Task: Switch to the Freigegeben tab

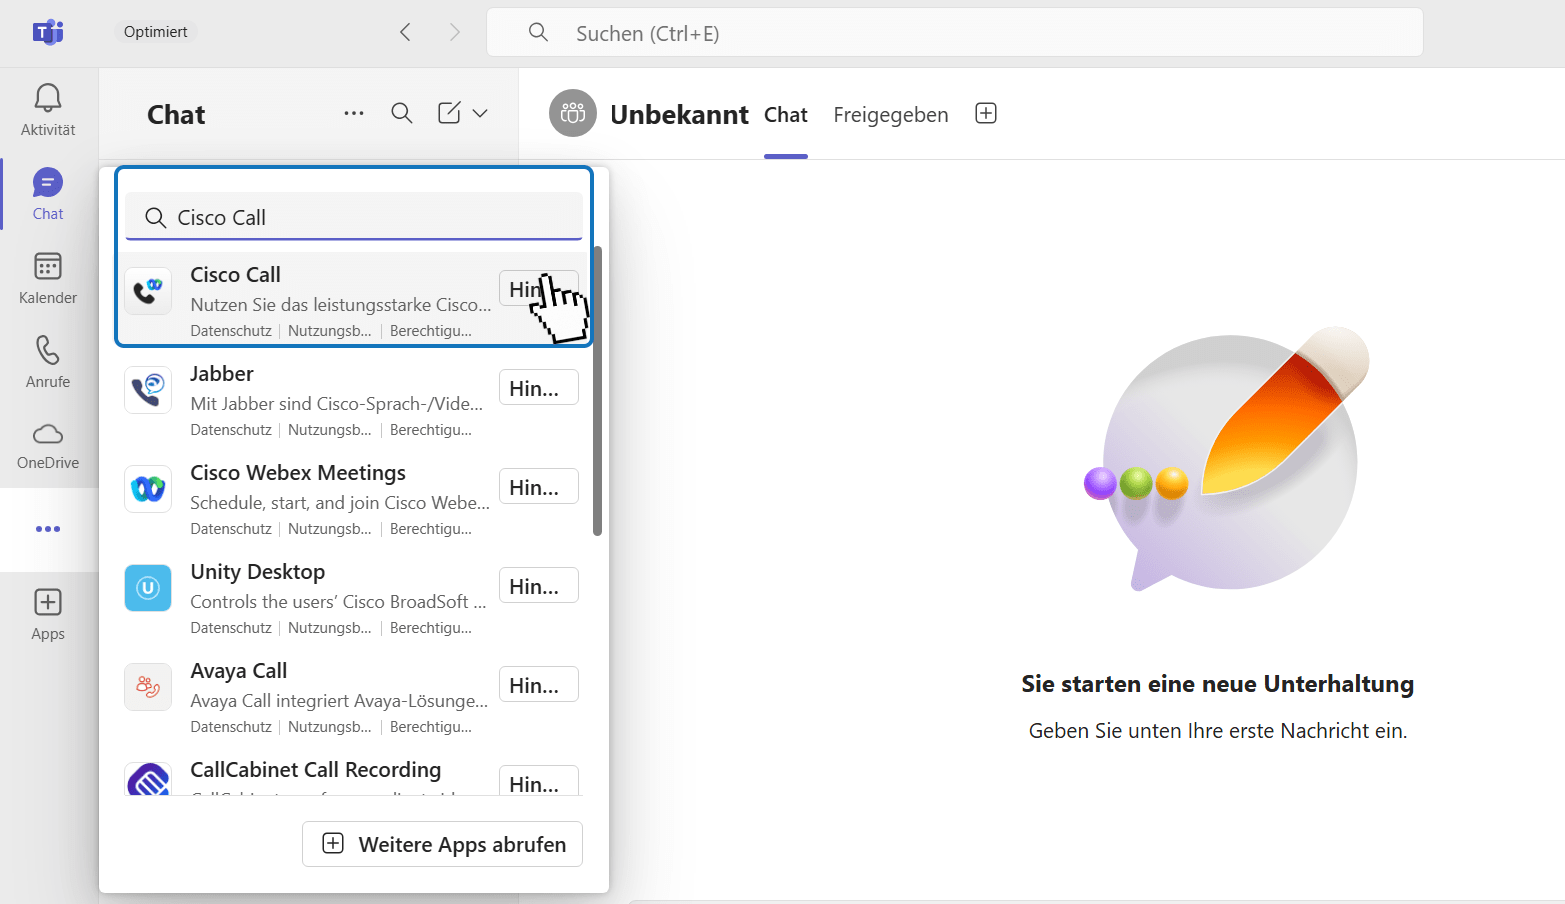Action: coord(891,115)
